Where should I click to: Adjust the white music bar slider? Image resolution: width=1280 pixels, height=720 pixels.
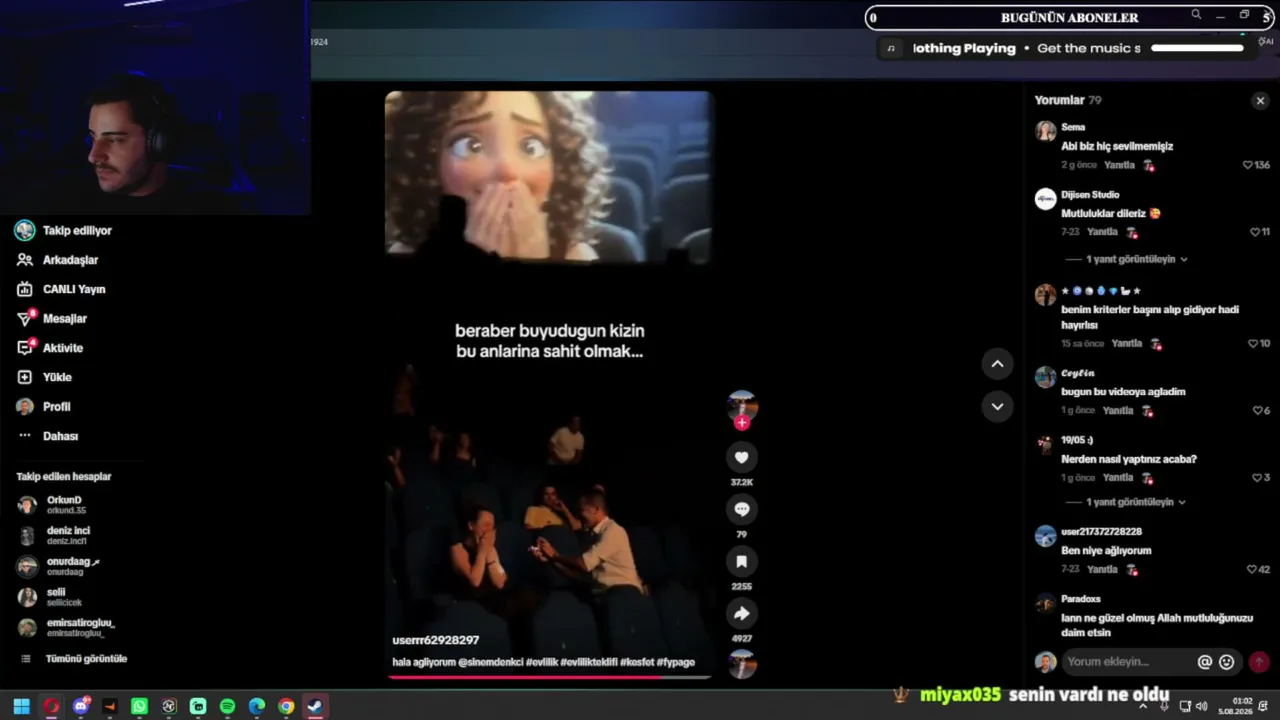1197,48
